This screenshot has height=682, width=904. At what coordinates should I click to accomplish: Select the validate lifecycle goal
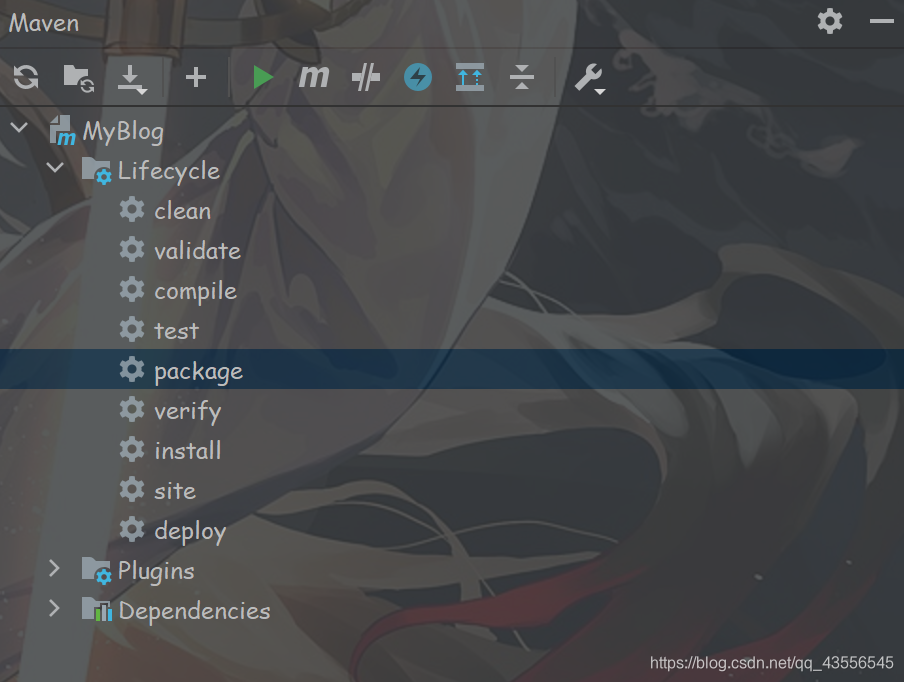[x=452, y=250]
